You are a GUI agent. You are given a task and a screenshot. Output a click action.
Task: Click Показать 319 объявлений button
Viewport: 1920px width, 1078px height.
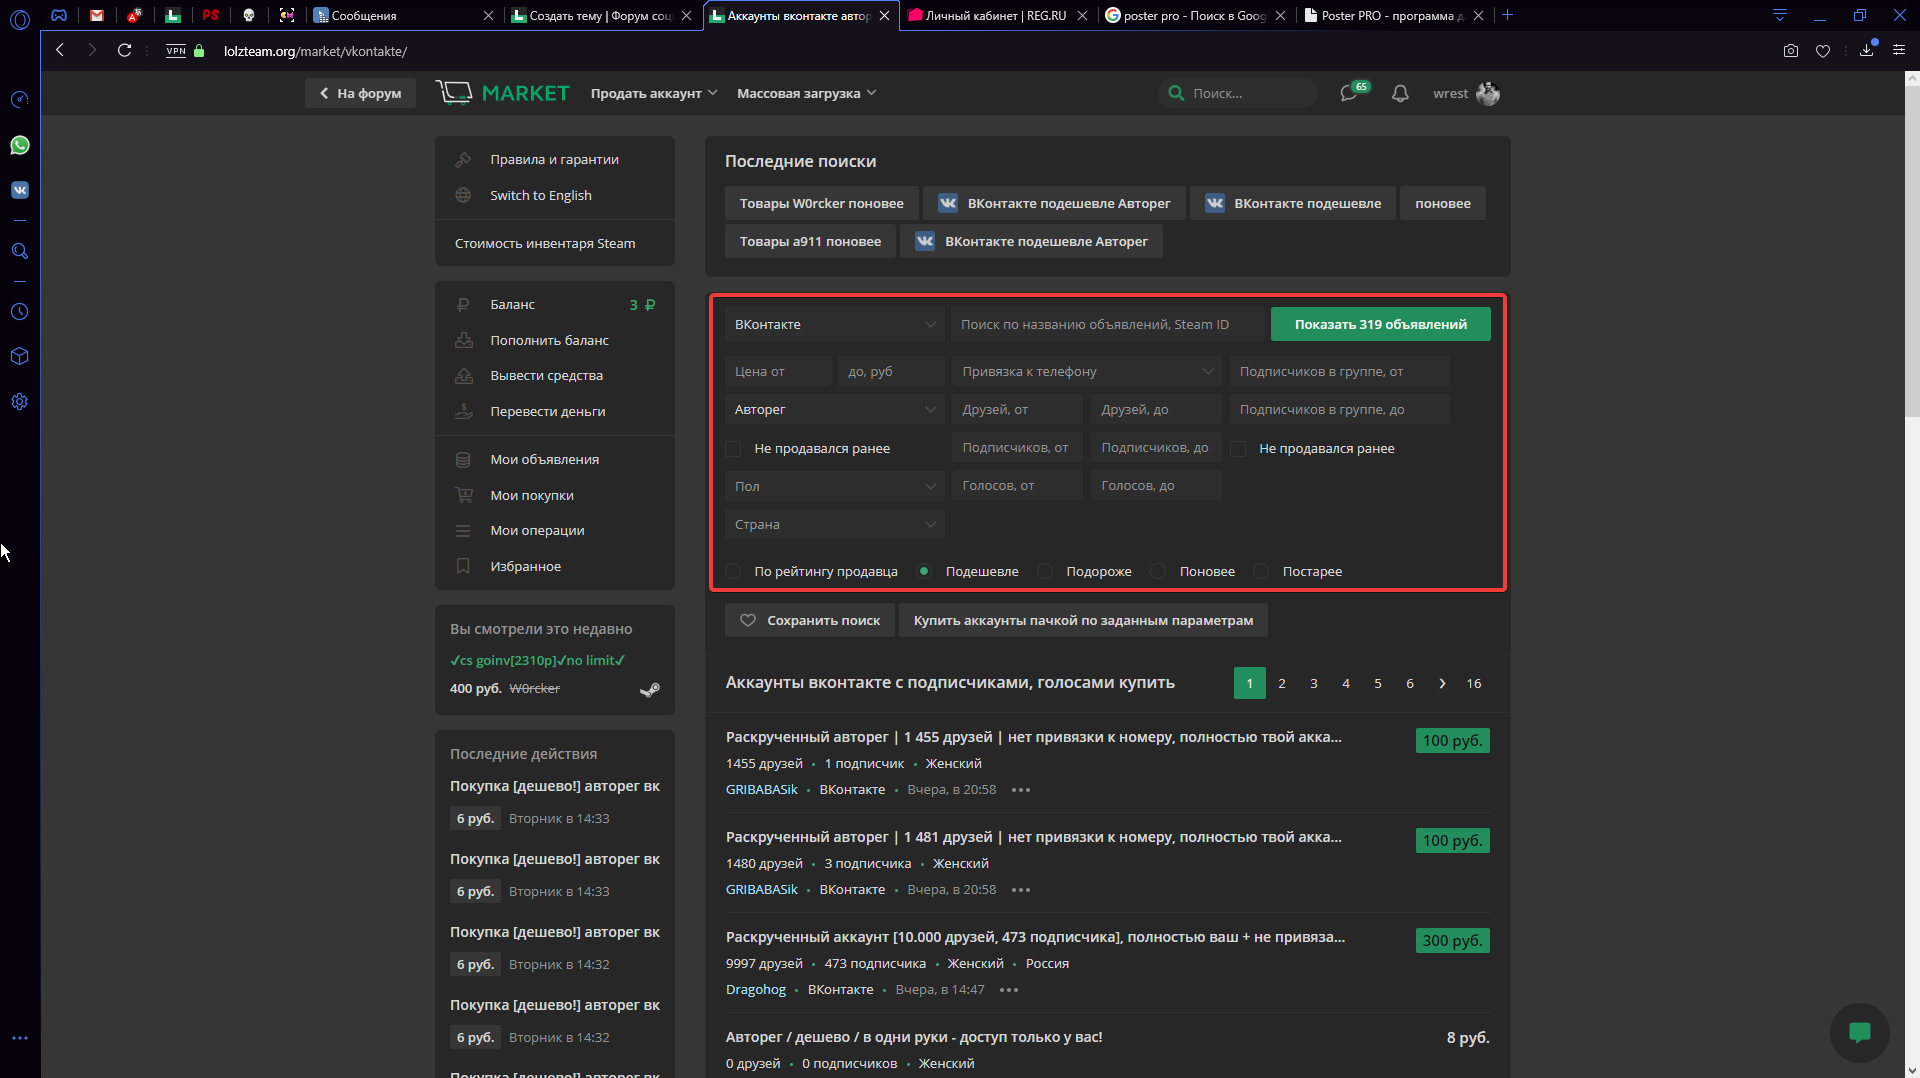(x=1380, y=324)
